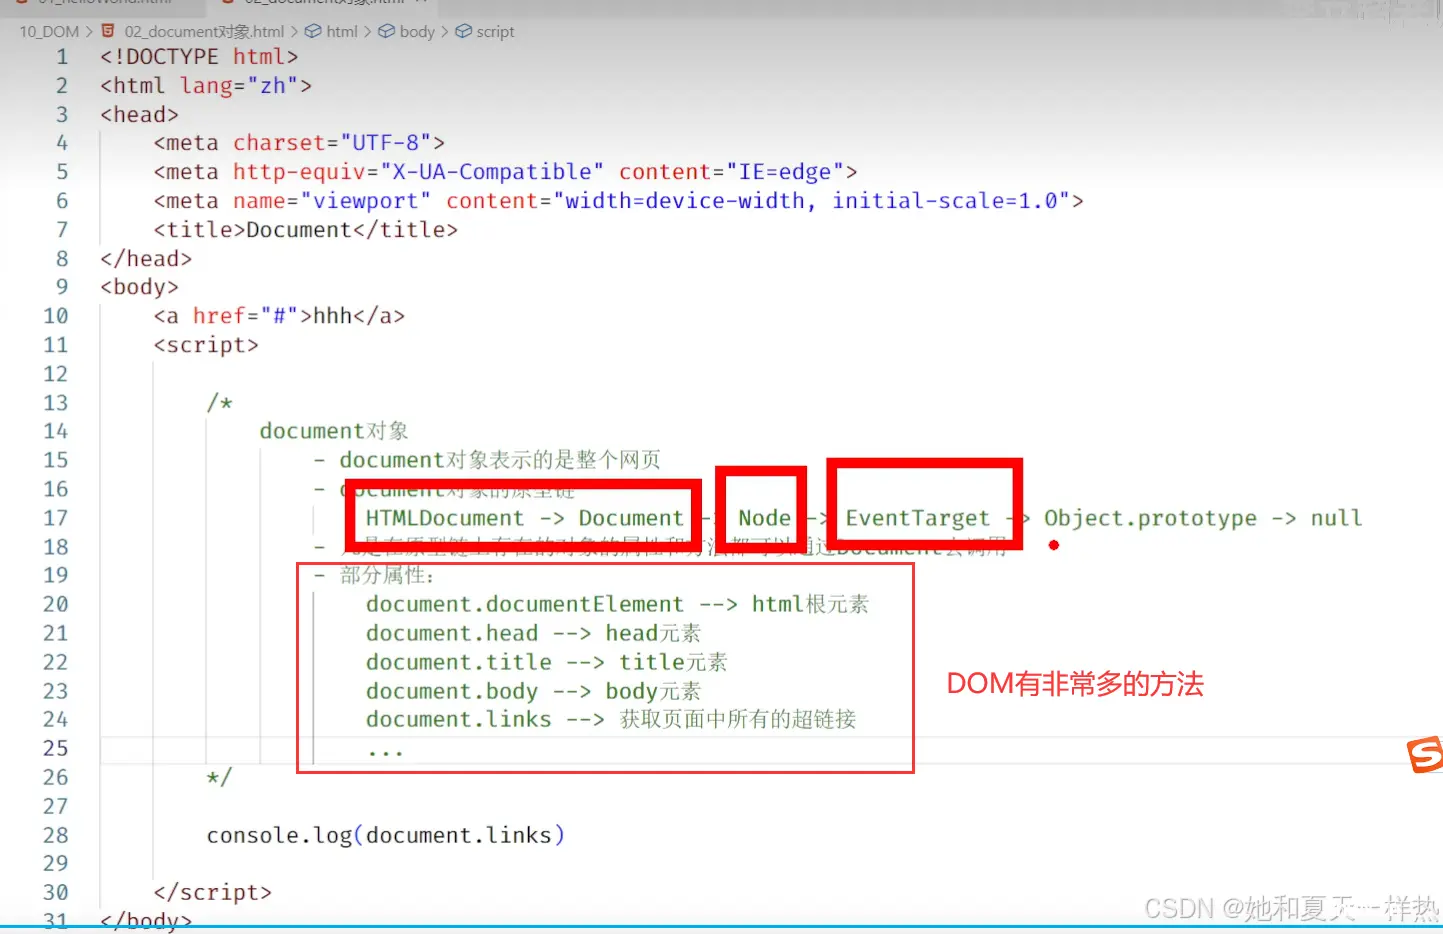Click the lang="zh" attribute text

239,86
